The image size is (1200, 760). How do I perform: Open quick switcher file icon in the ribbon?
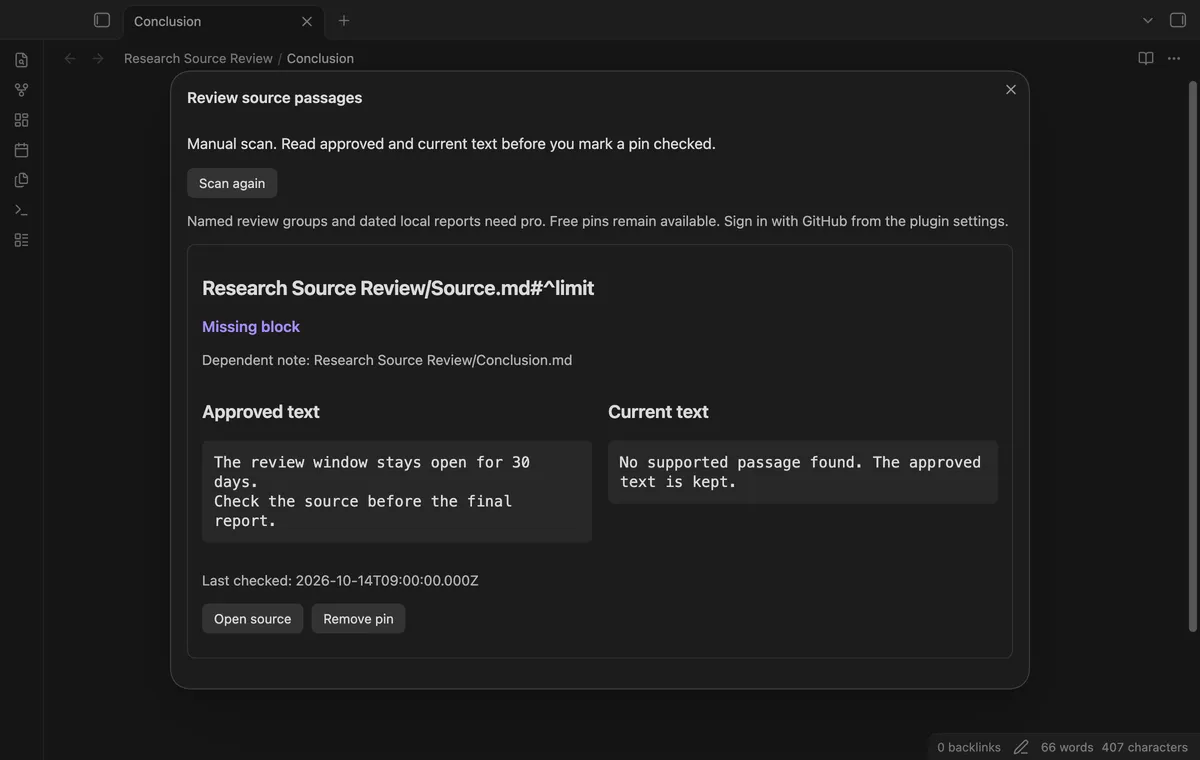click(x=21, y=60)
